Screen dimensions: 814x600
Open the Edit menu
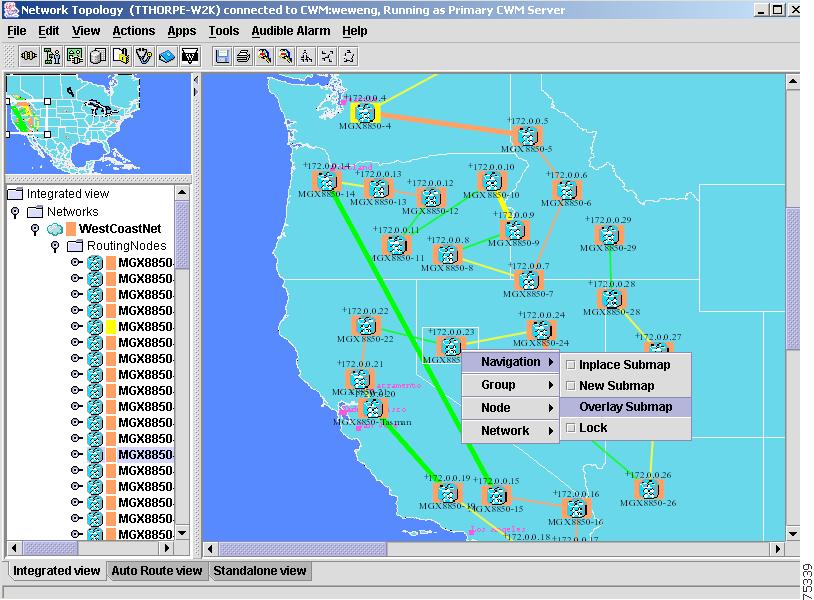[48, 31]
